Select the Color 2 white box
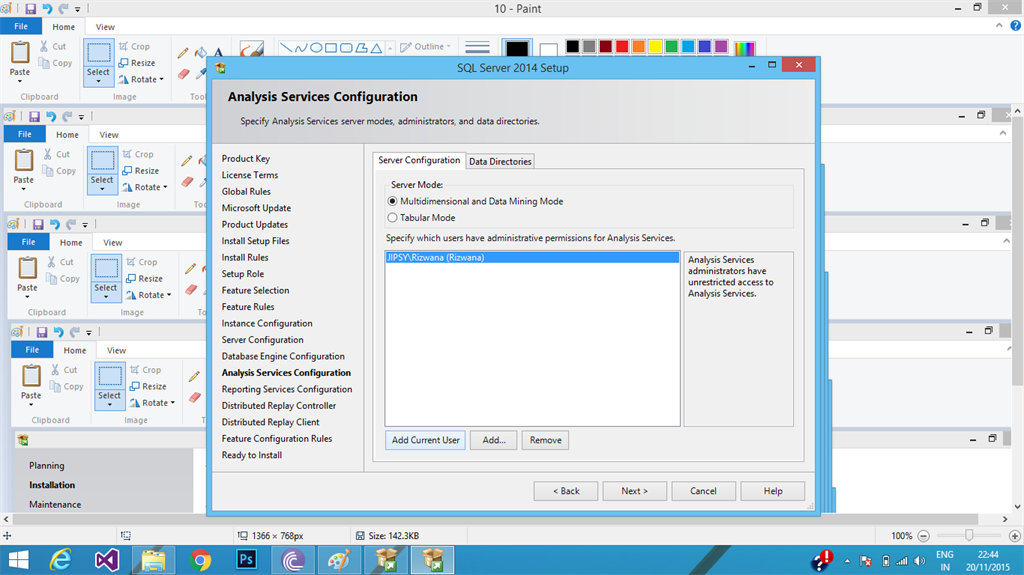 [x=549, y=50]
